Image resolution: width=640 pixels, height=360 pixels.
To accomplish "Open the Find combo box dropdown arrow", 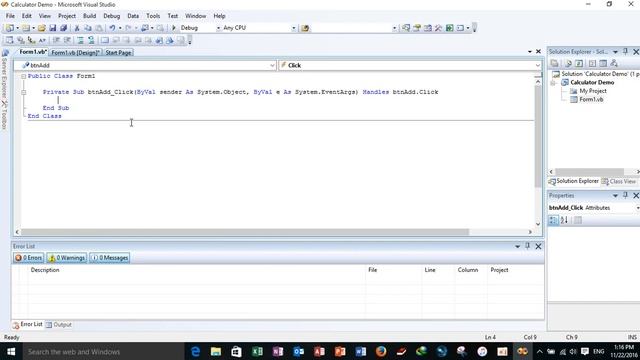I will [394, 28].
